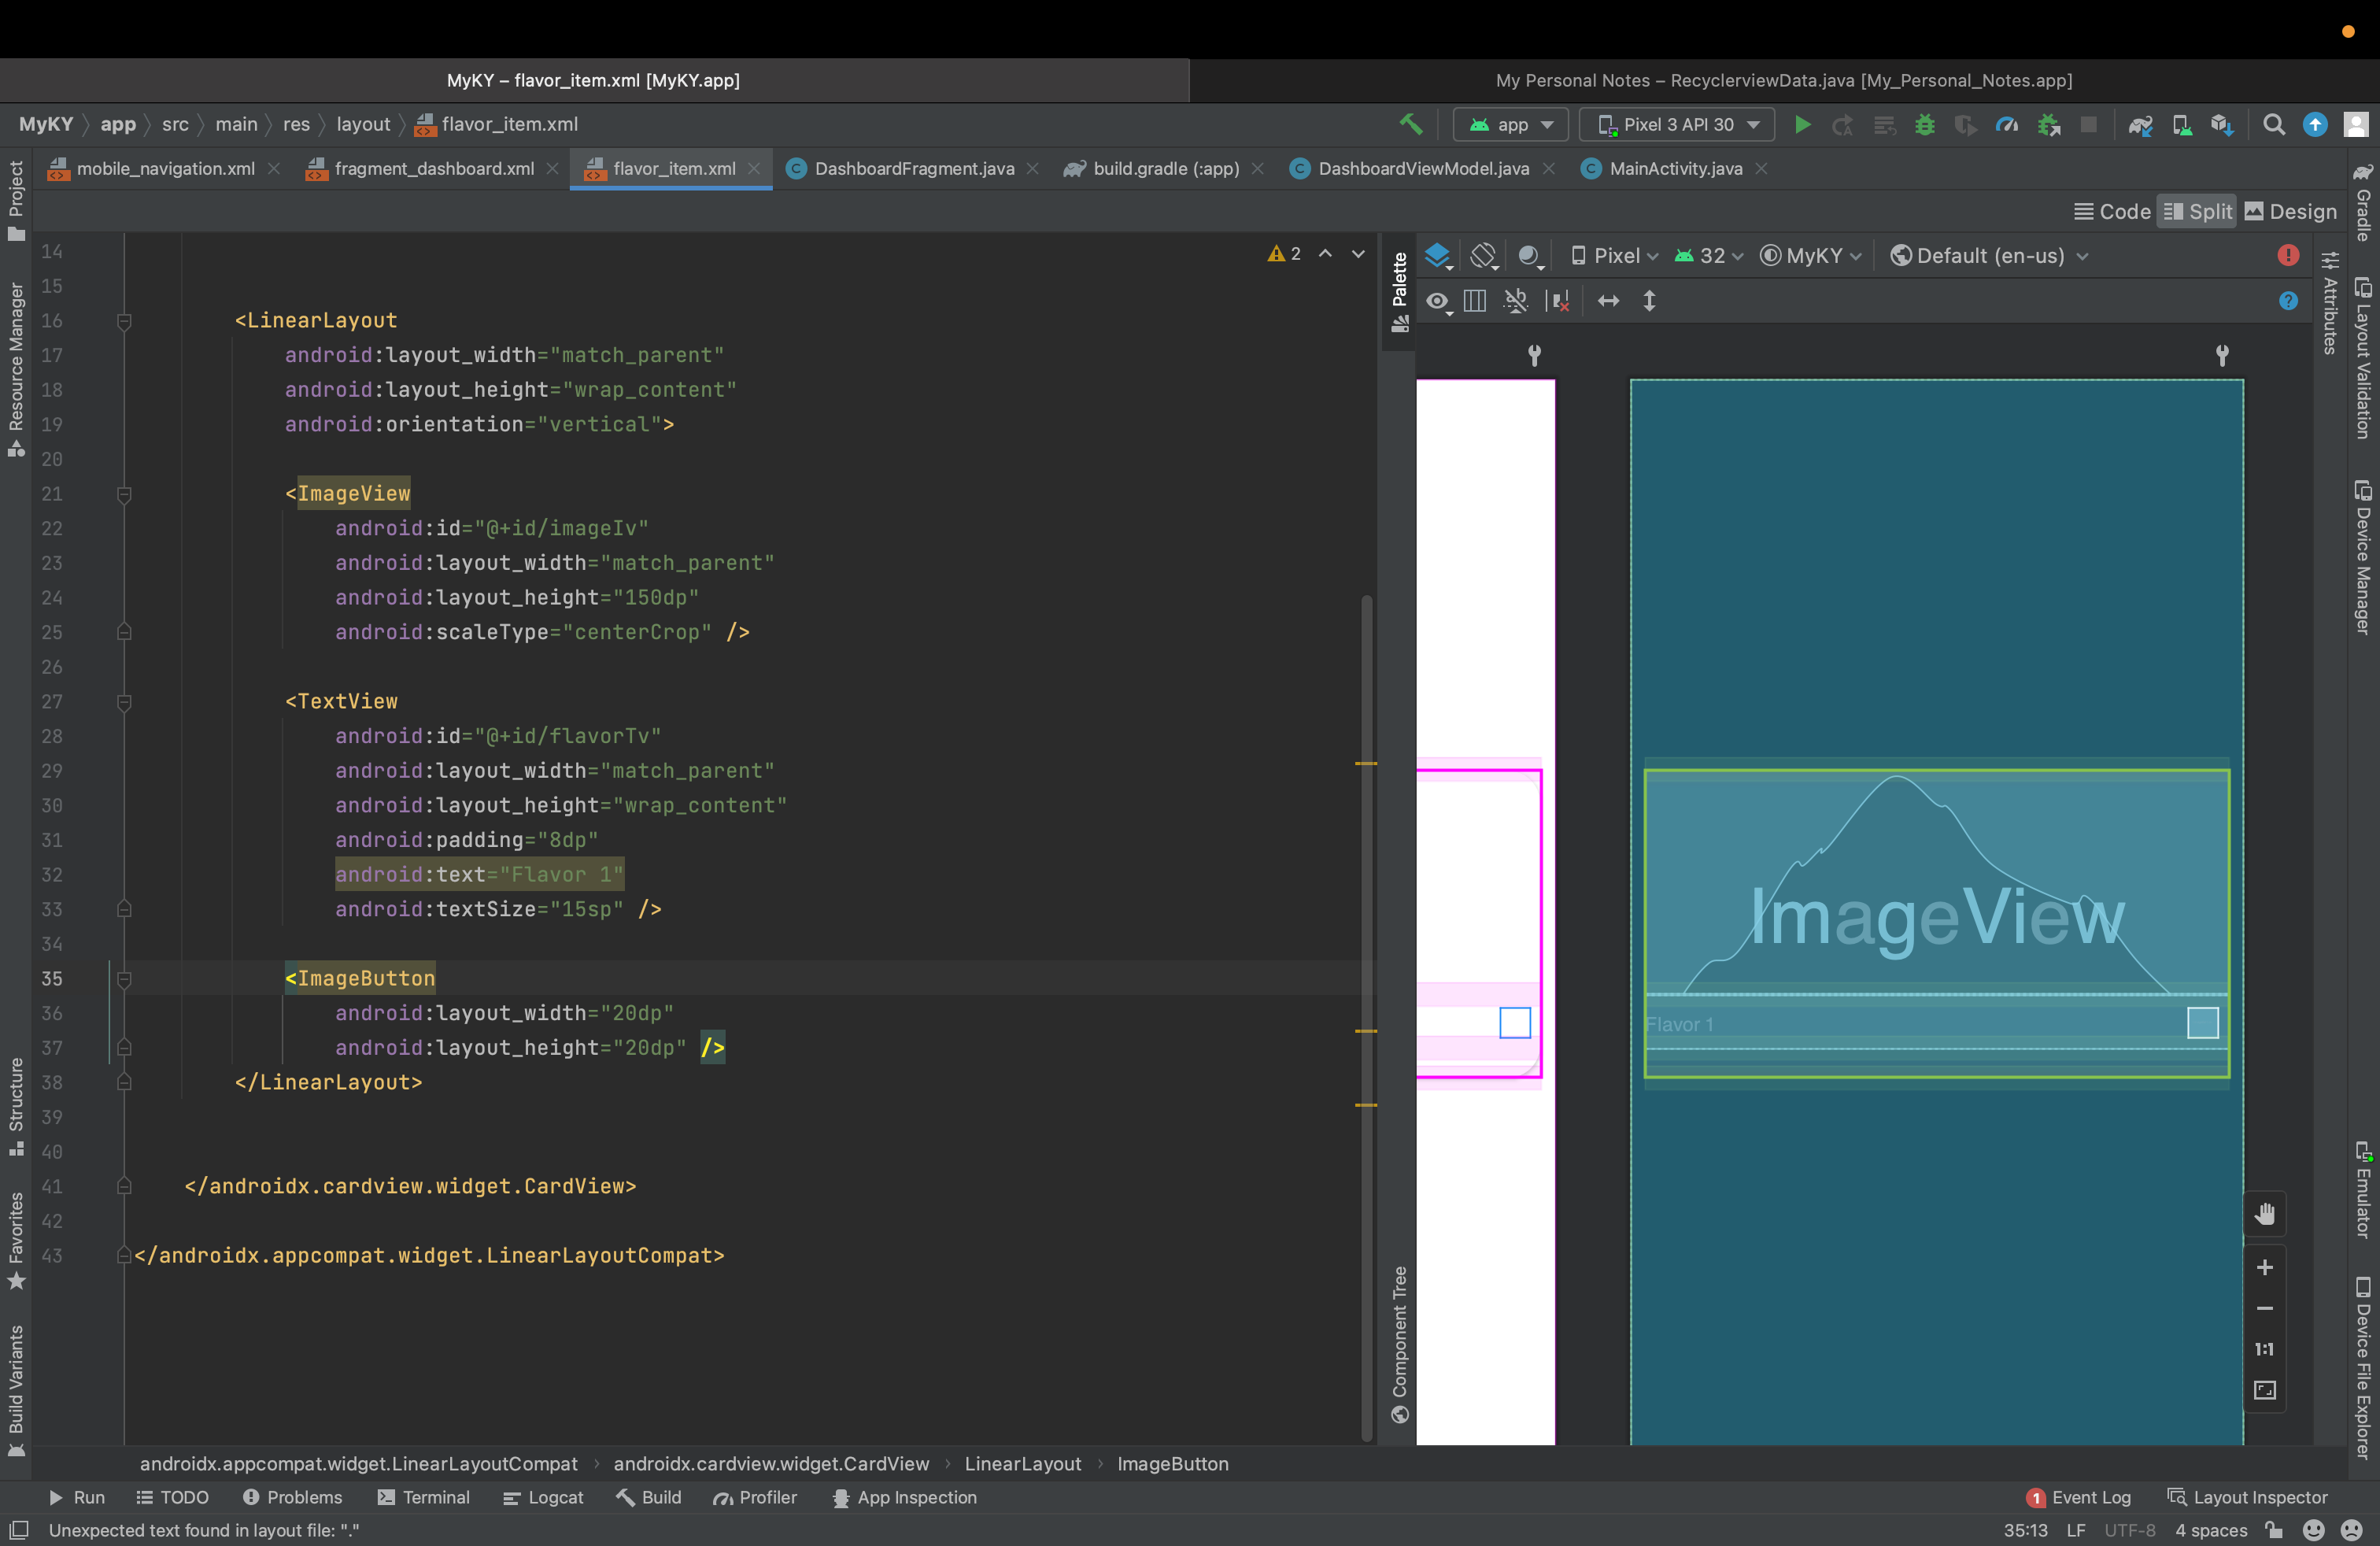Image resolution: width=2380 pixels, height=1546 pixels.
Task: Click the blue help question mark icon
Action: point(2288,301)
